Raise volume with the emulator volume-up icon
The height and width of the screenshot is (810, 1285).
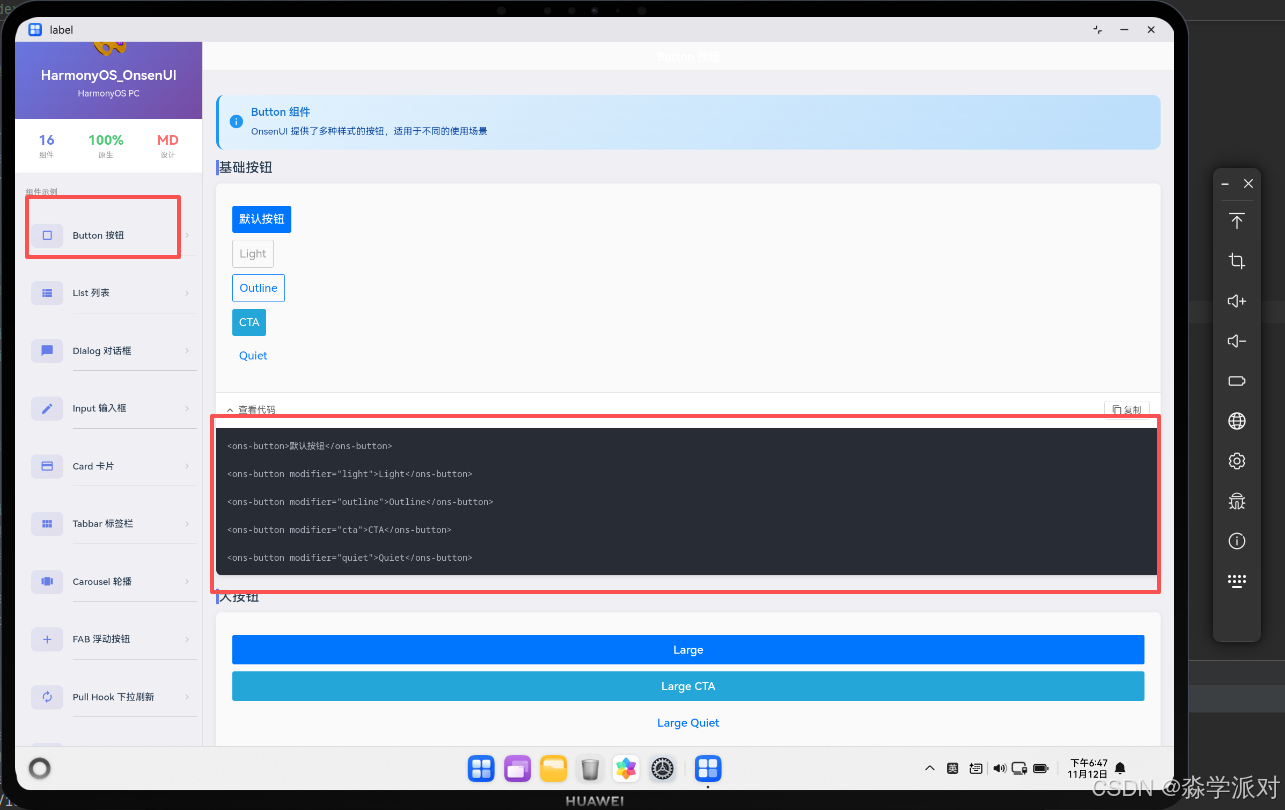[x=1237, y=301]
